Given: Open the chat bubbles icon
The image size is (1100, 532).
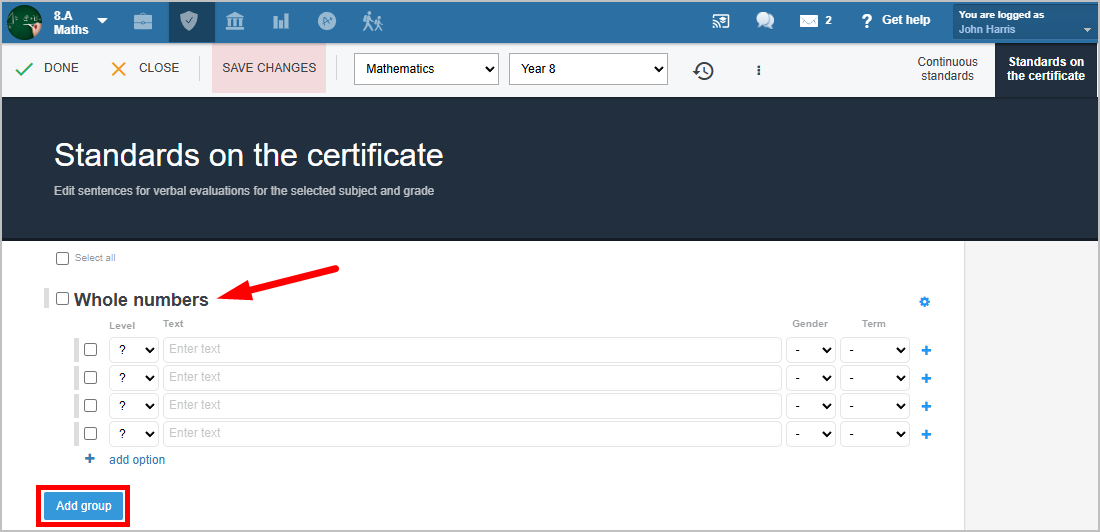Looking at the screenshot, I should pyautogui.click(x=765, y=21).
